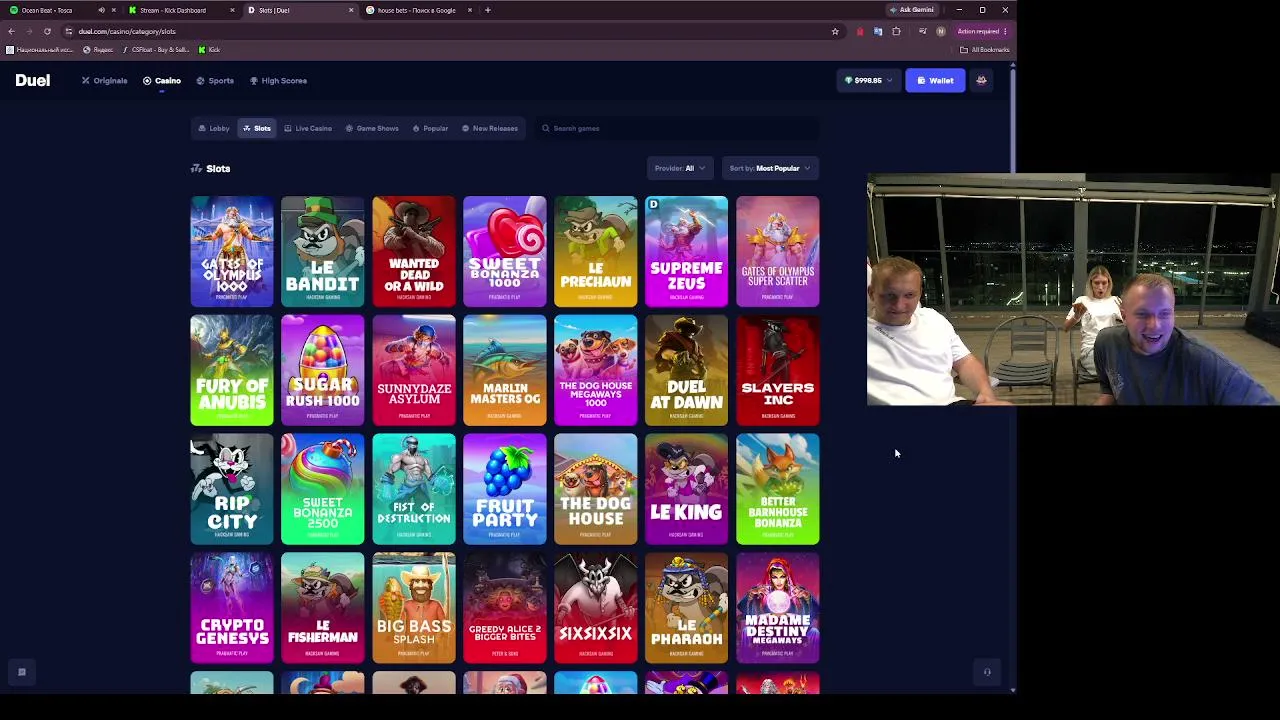Open Gates of Olympus Super Scatter
Viewport: 1280px width, 720px height.
tap(778, 251)
